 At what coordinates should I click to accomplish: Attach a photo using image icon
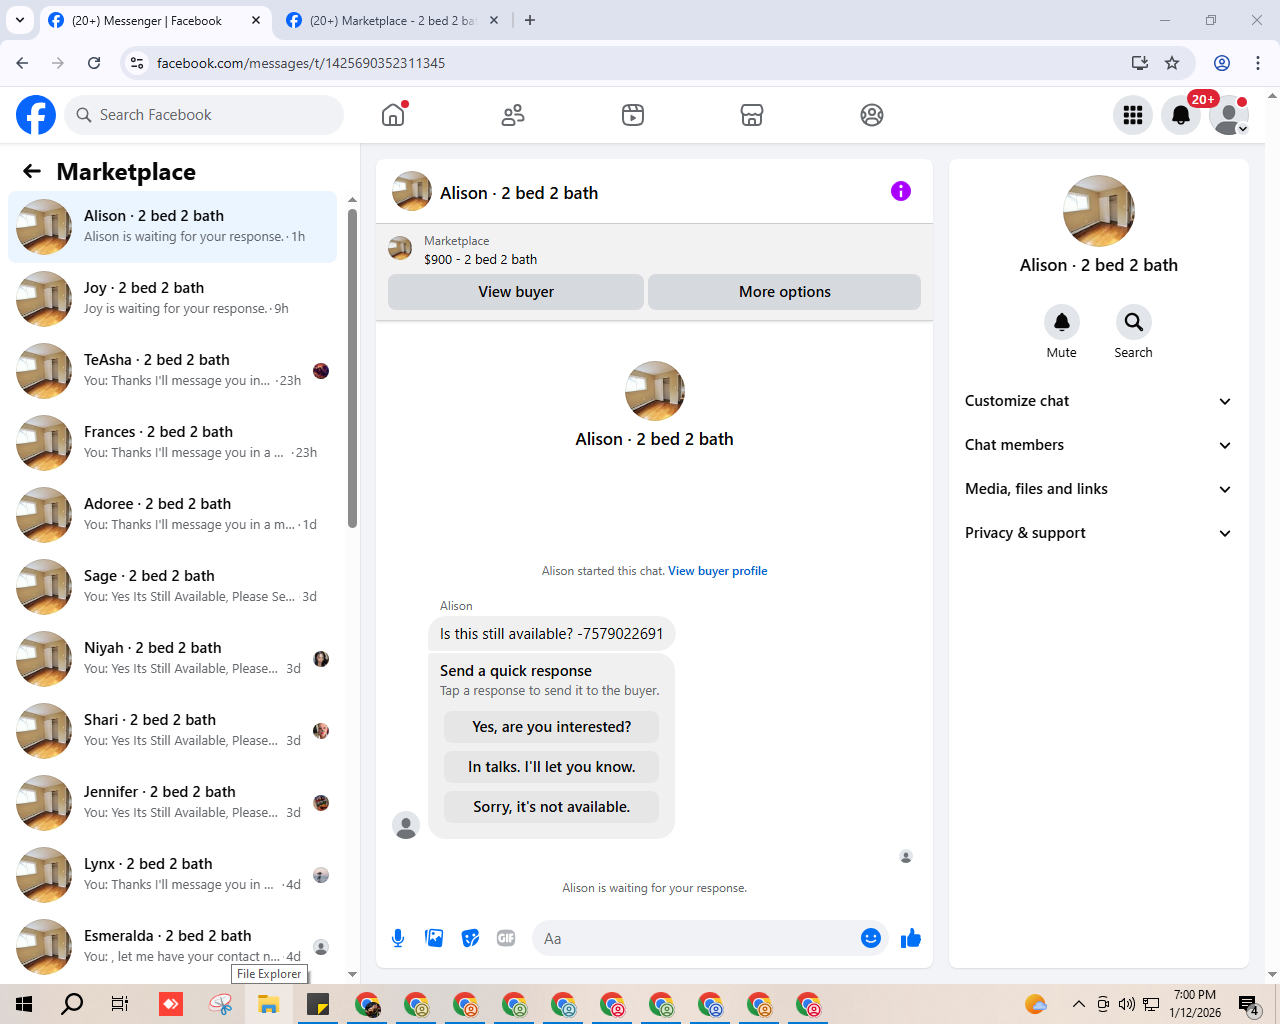(x=434, y=938)
